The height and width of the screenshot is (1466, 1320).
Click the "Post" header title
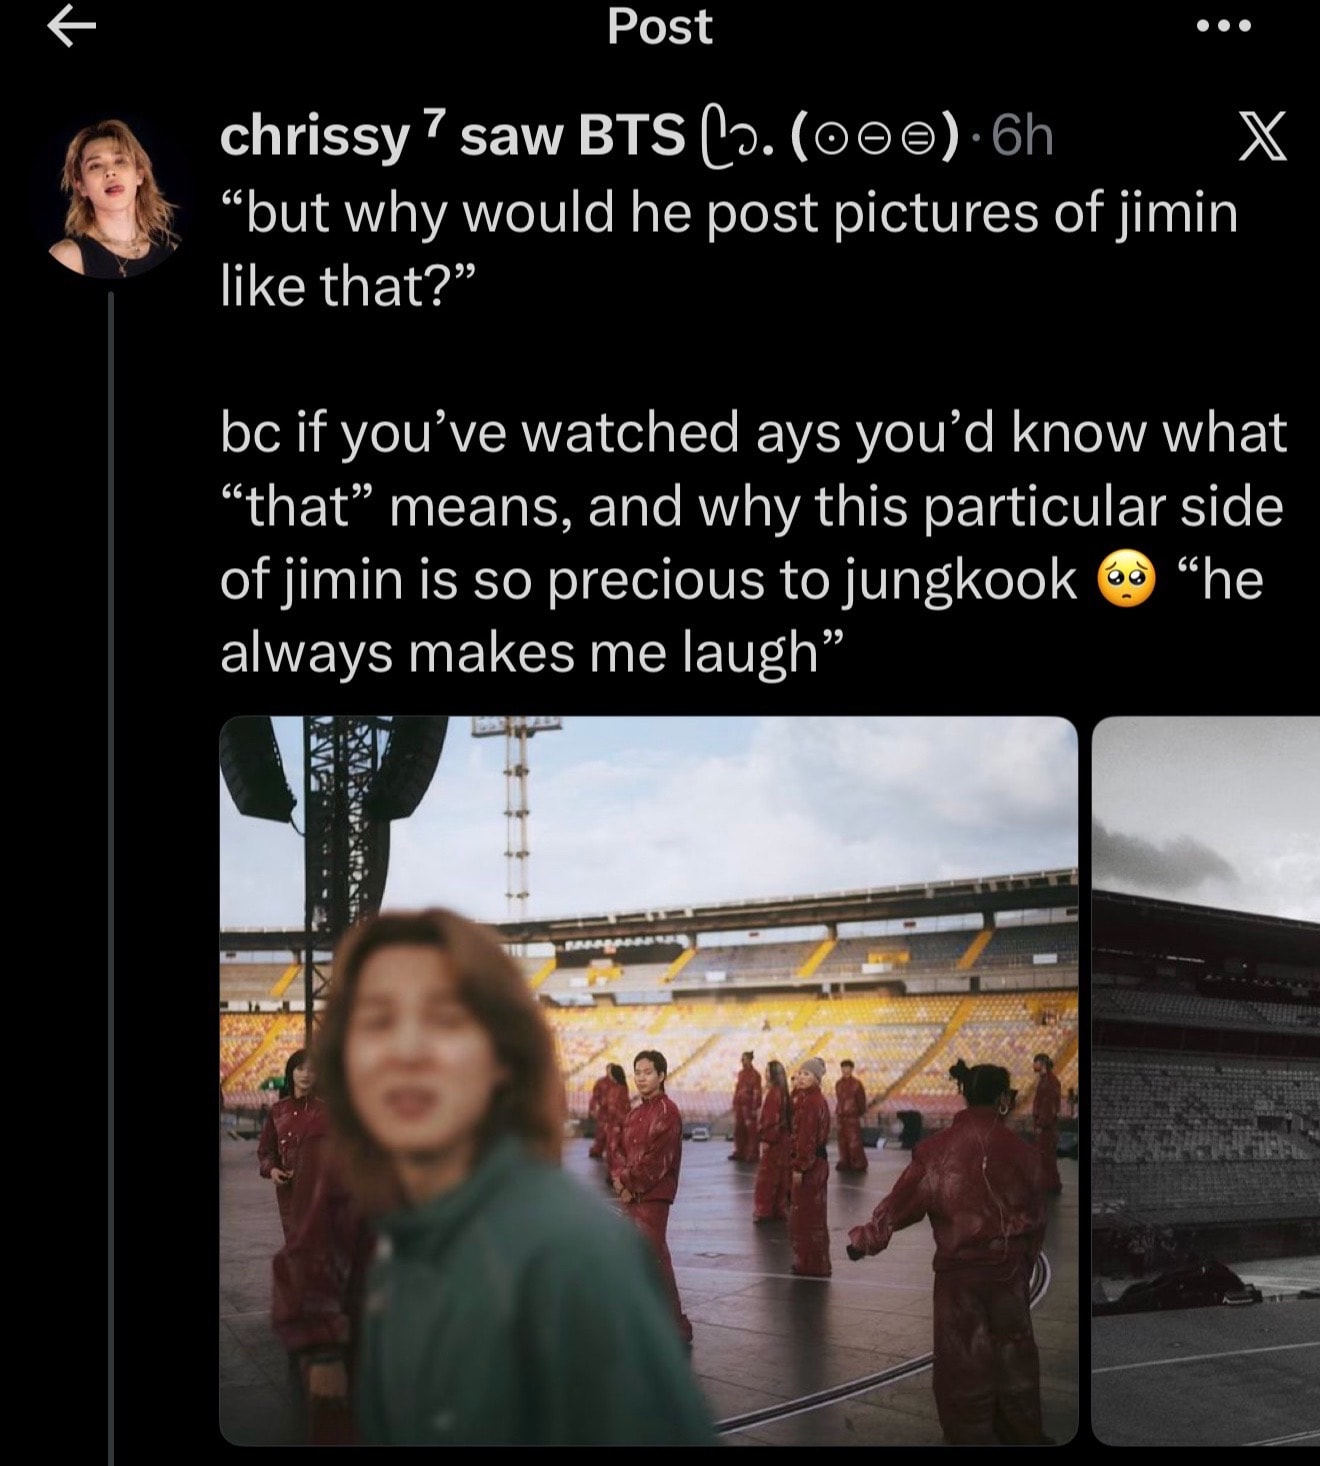tap(660, 27)
